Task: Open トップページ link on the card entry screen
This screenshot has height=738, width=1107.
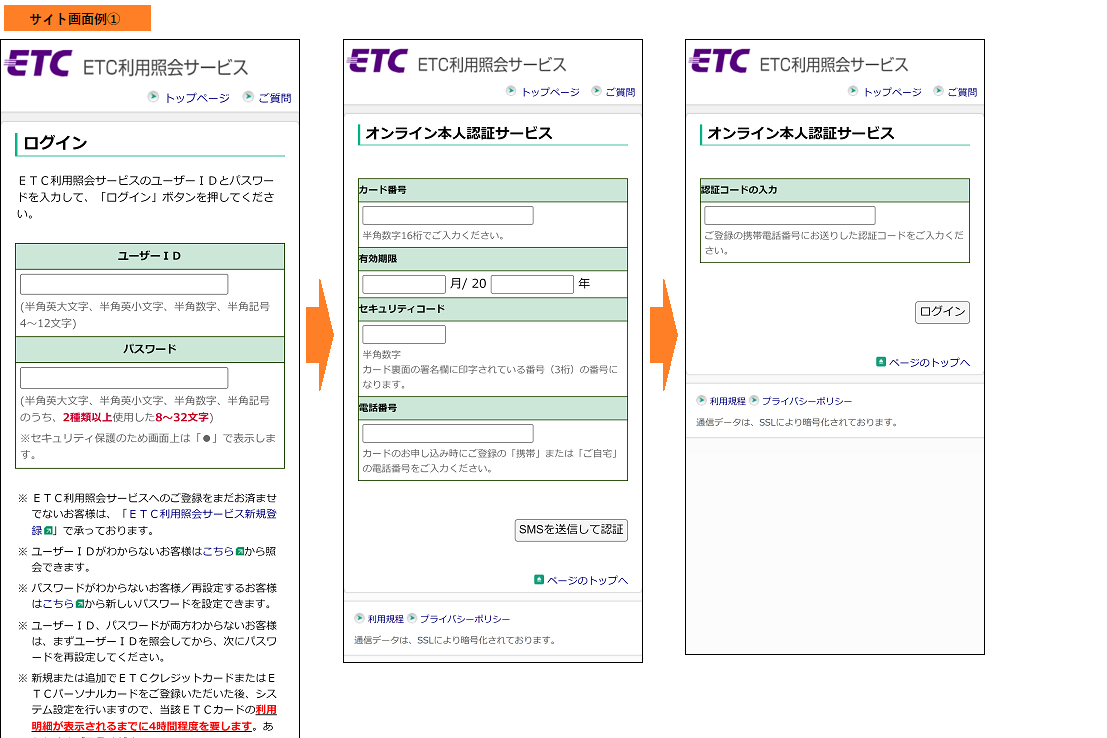Action: pos(550,92)
